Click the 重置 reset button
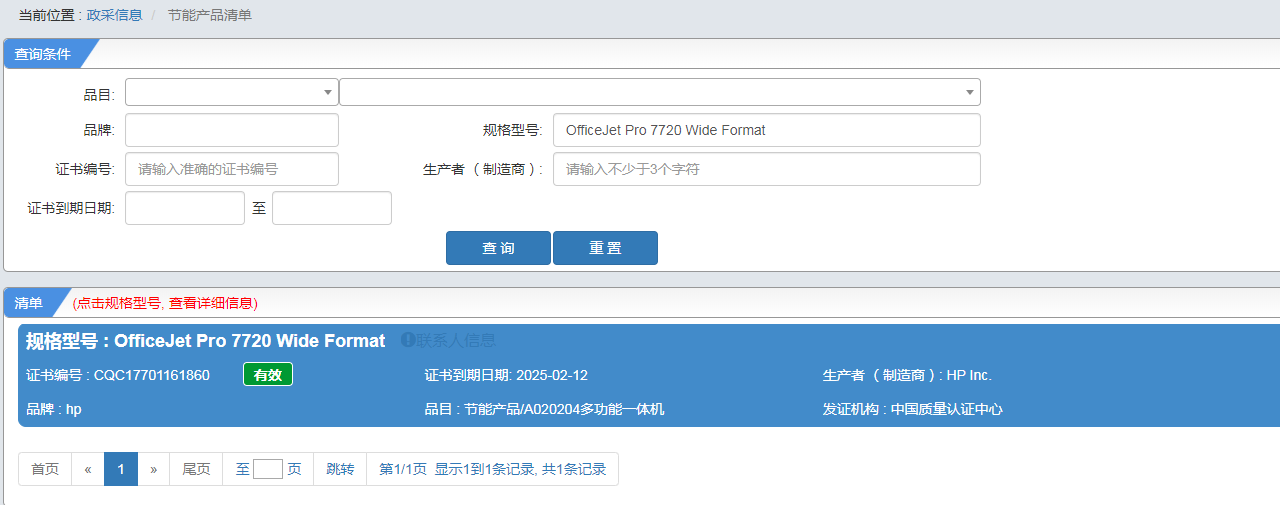This screenshot has width=1280, height=505. coord(605,248)
